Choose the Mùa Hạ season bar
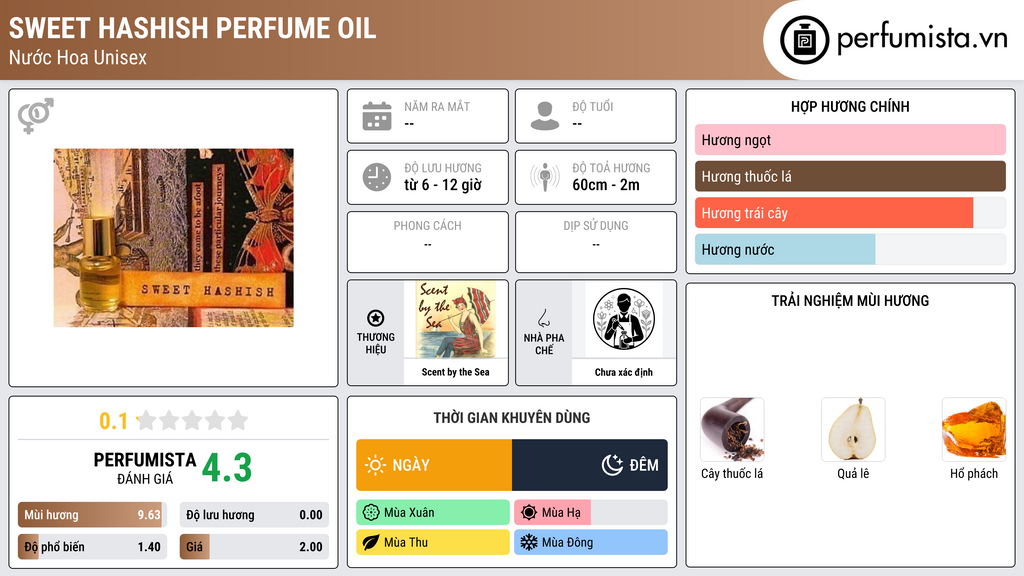This screenshot has height=576, width=1024. (590, 513)
